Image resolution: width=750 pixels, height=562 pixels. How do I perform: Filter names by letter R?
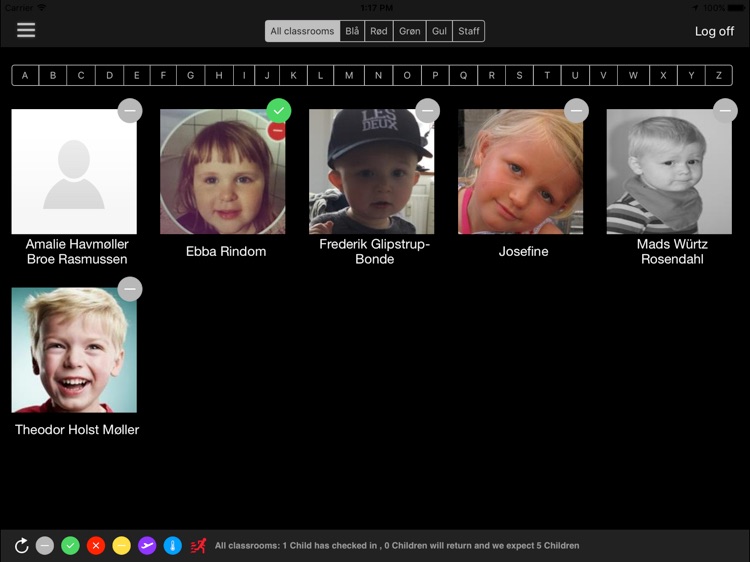pos(491,76)
